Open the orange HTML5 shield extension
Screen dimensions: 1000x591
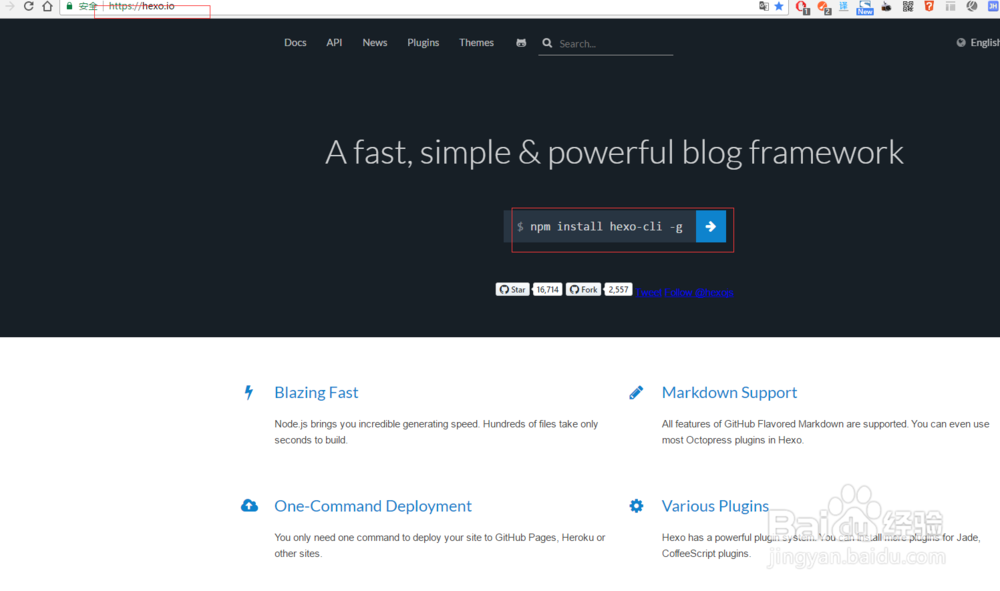pyautogui.click(x=929, y=6)
